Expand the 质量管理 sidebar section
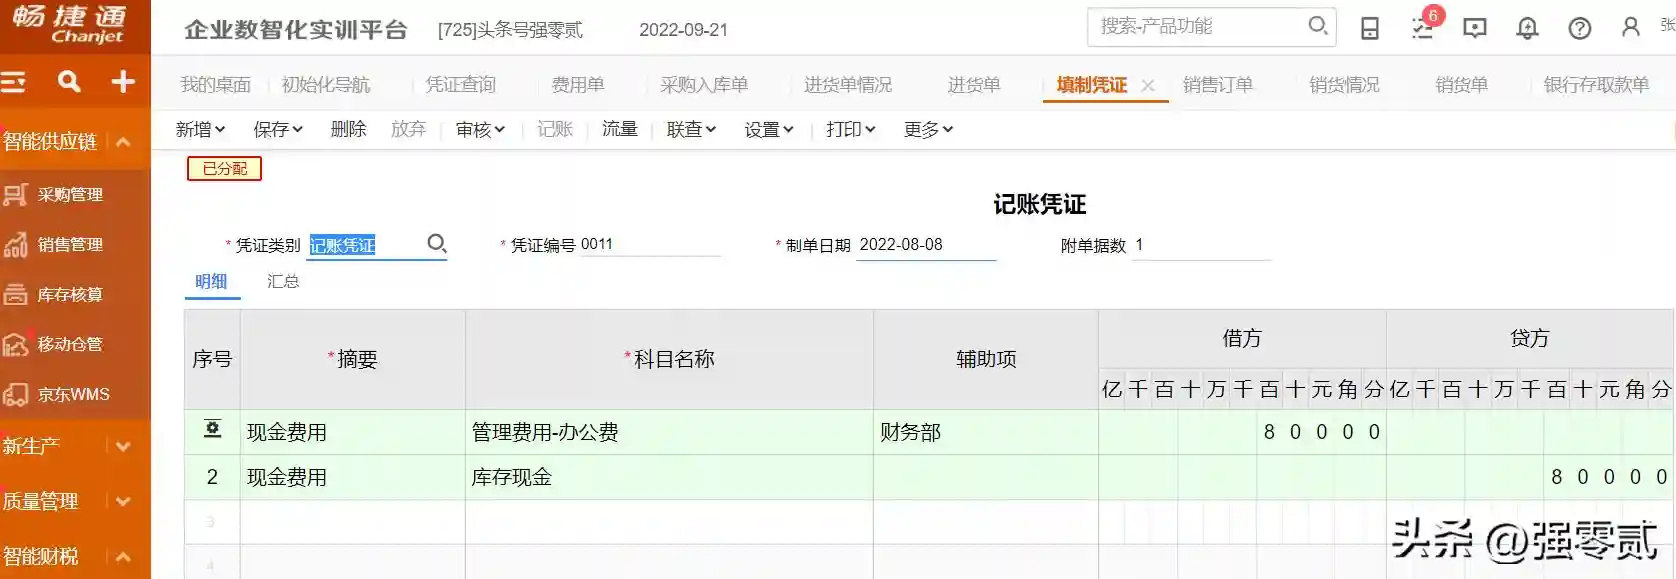The image size is (1676, 579). pyautogui.click(x=123, y=501)
